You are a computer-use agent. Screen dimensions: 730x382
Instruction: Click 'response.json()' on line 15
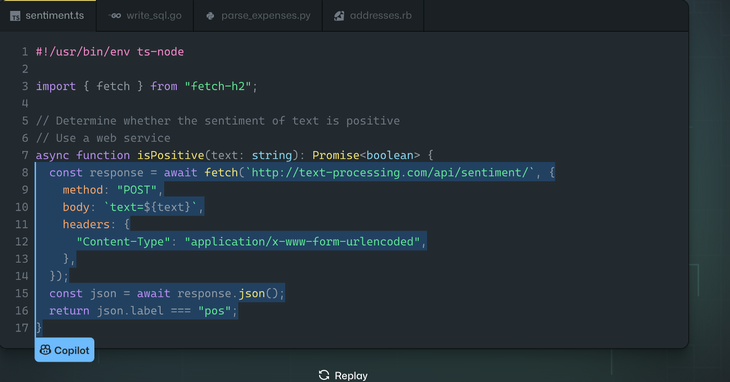[228, 294]
